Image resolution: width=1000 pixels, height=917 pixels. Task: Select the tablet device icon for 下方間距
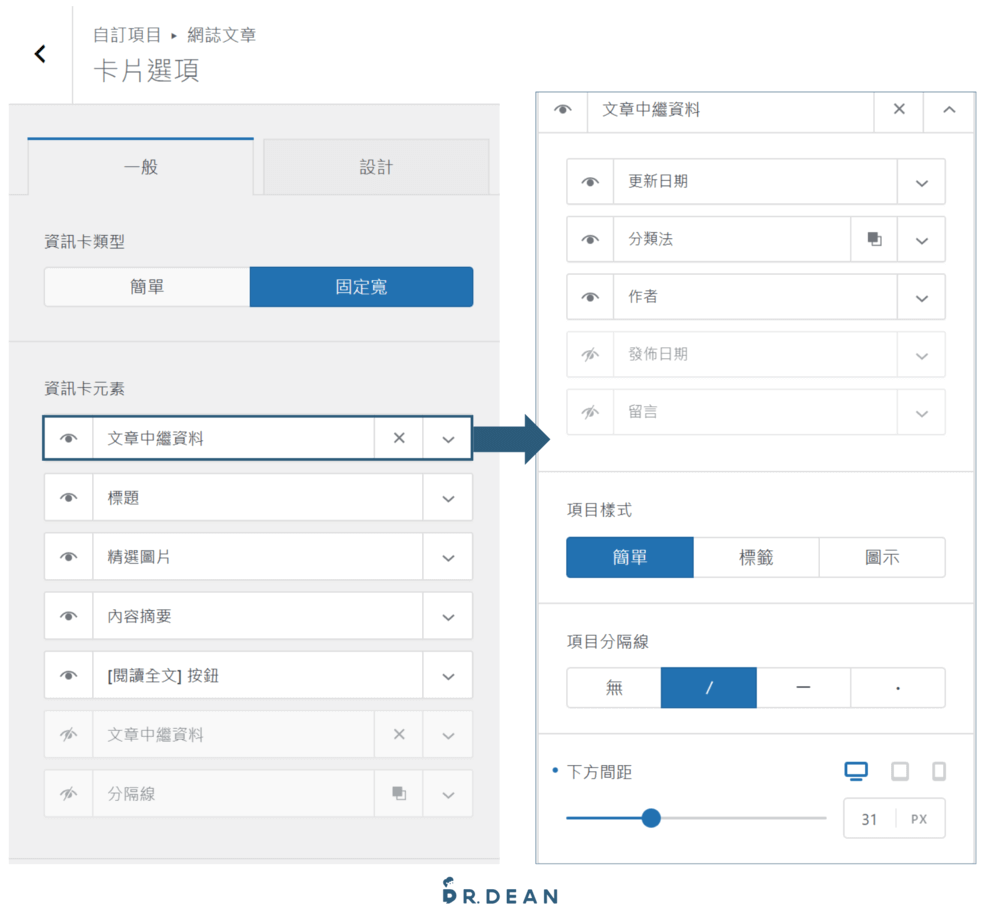[899, 771]
